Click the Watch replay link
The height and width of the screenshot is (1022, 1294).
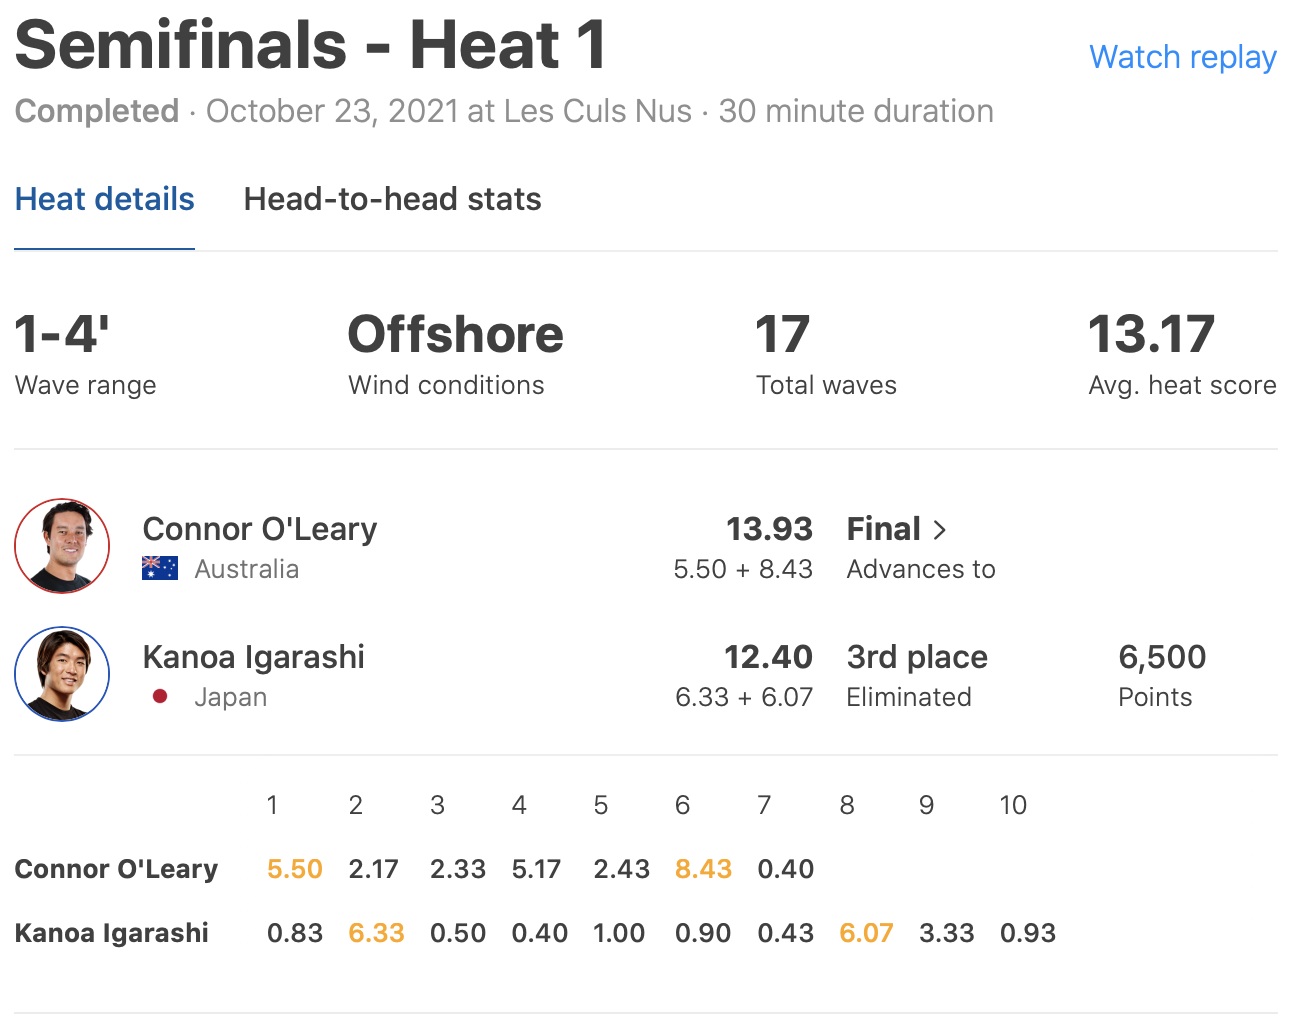[x=1182, y=57]
